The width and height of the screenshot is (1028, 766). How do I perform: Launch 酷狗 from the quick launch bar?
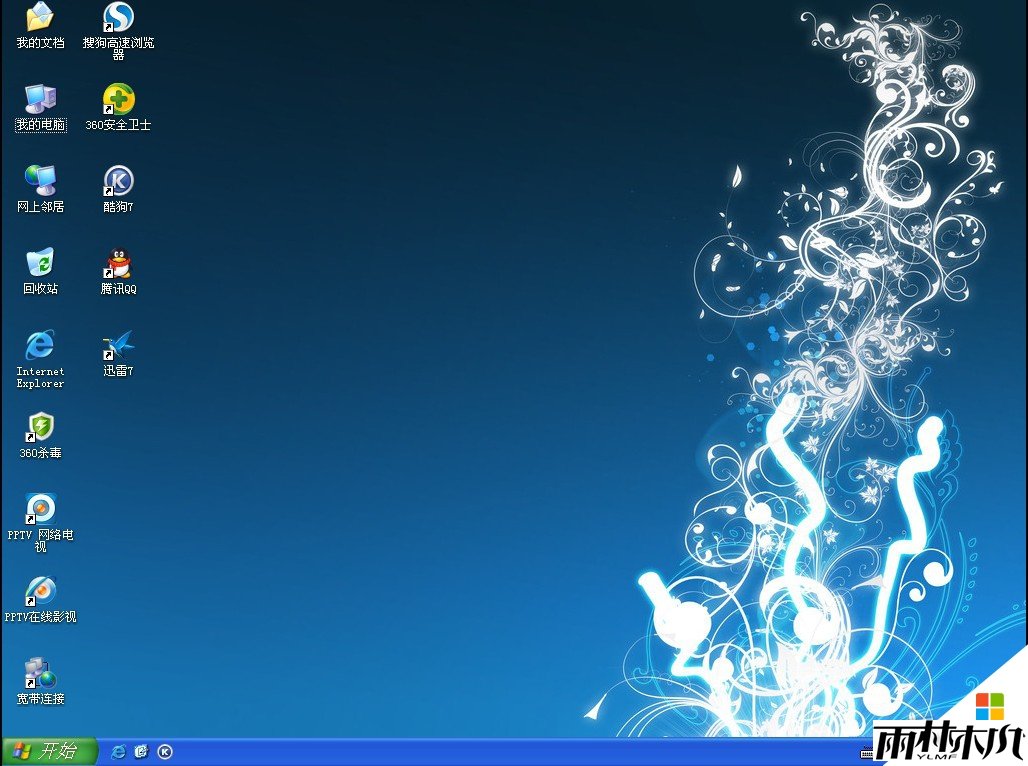165,752
